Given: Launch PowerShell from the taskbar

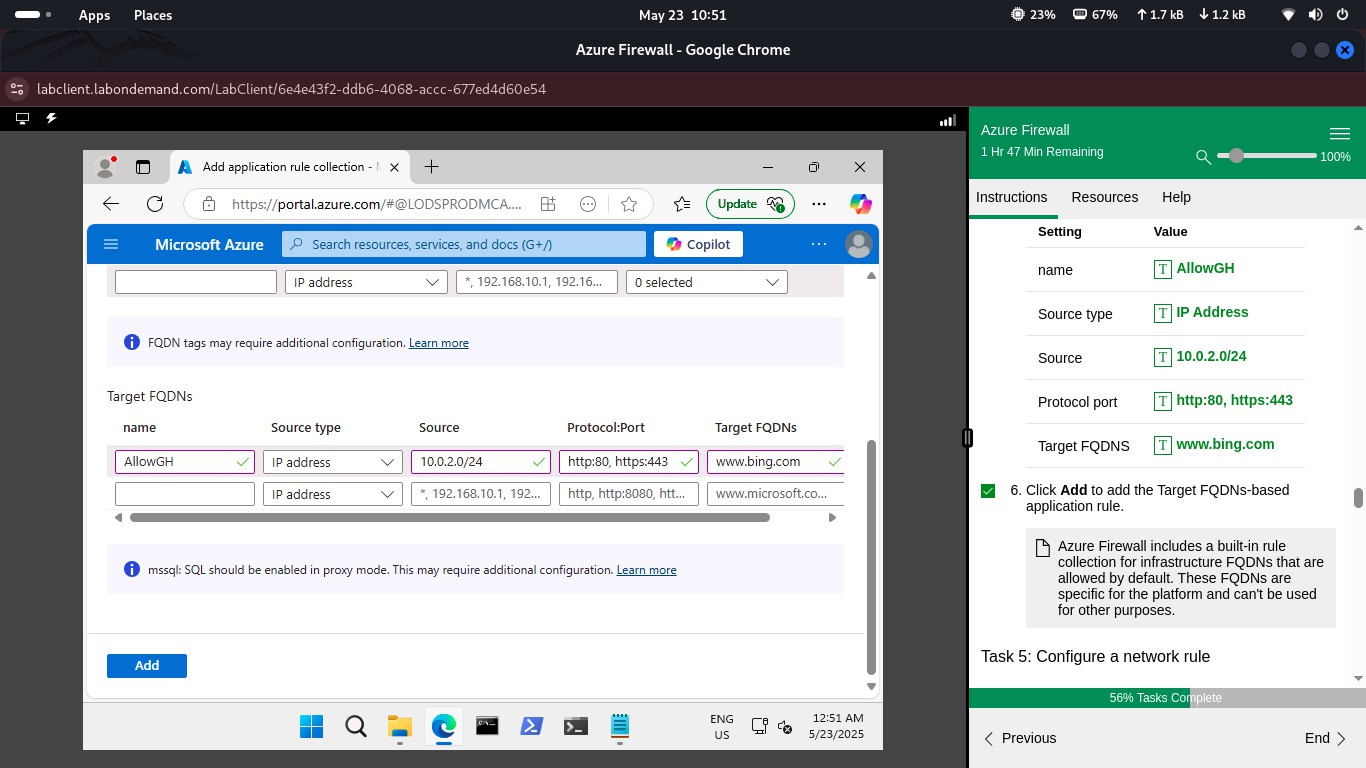Looking at the screenshot, I should pos(531,726).
